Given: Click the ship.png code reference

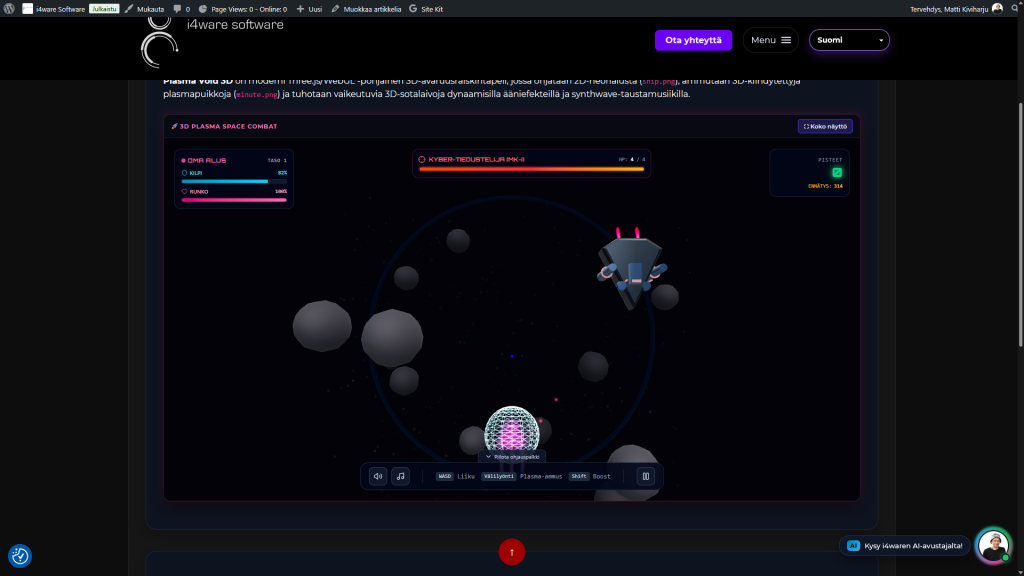Looking at the screenshot, I should (x=659, y=82).
